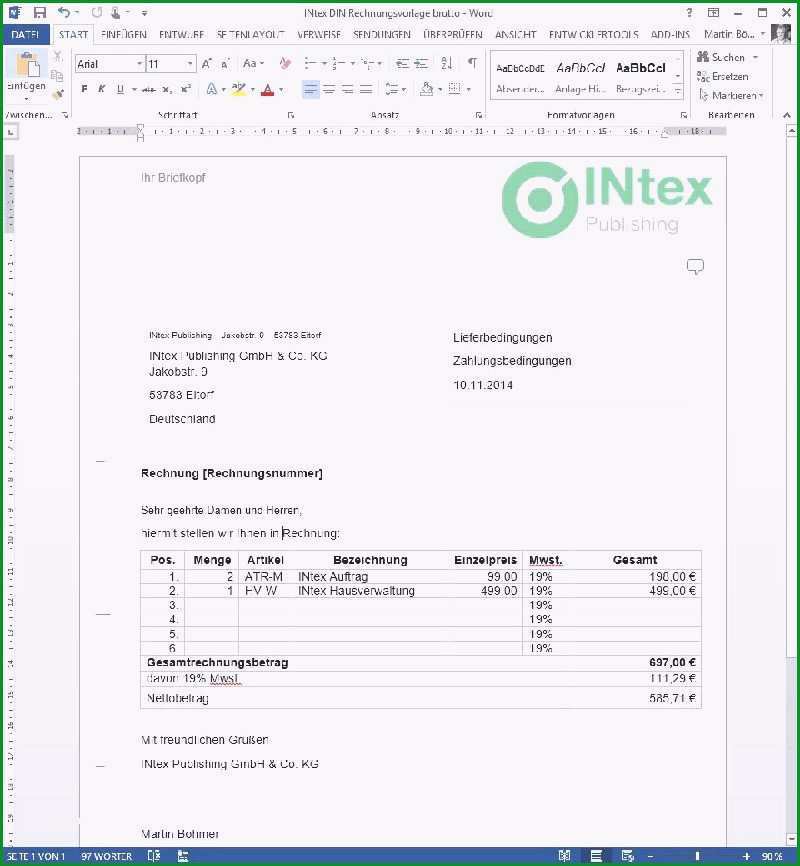This screenshot has width=800, height=866.
Task: Click the macro recording icon in status bar
Action: click(183, 856)
